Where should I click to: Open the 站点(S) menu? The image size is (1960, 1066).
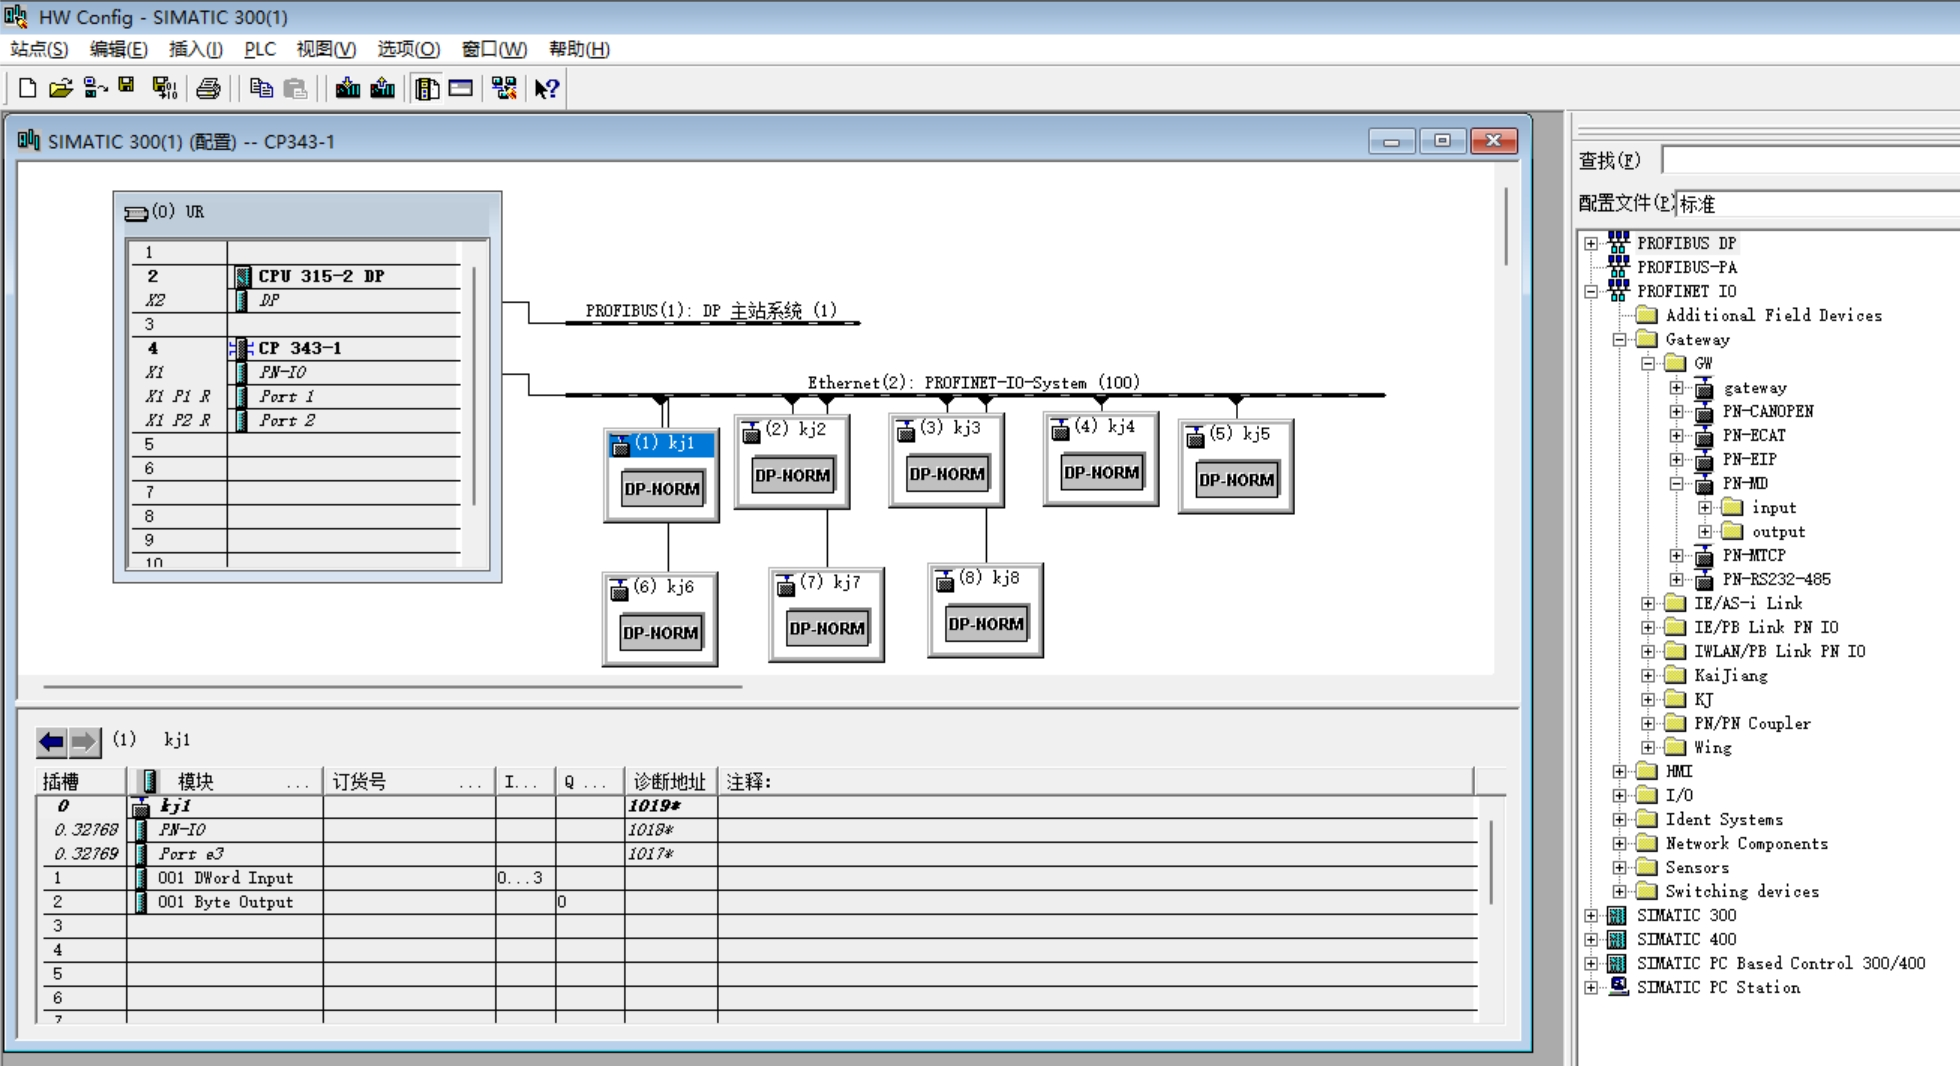(x=39, y=49)
